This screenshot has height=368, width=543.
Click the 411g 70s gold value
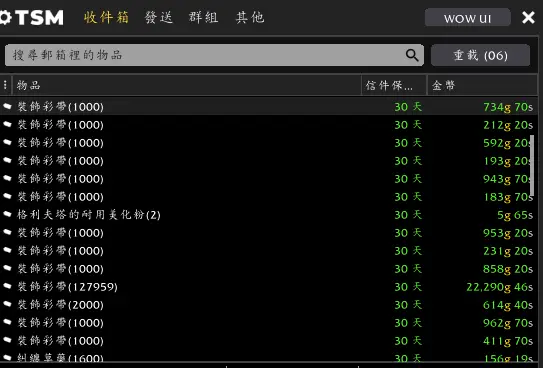(508, 341)
